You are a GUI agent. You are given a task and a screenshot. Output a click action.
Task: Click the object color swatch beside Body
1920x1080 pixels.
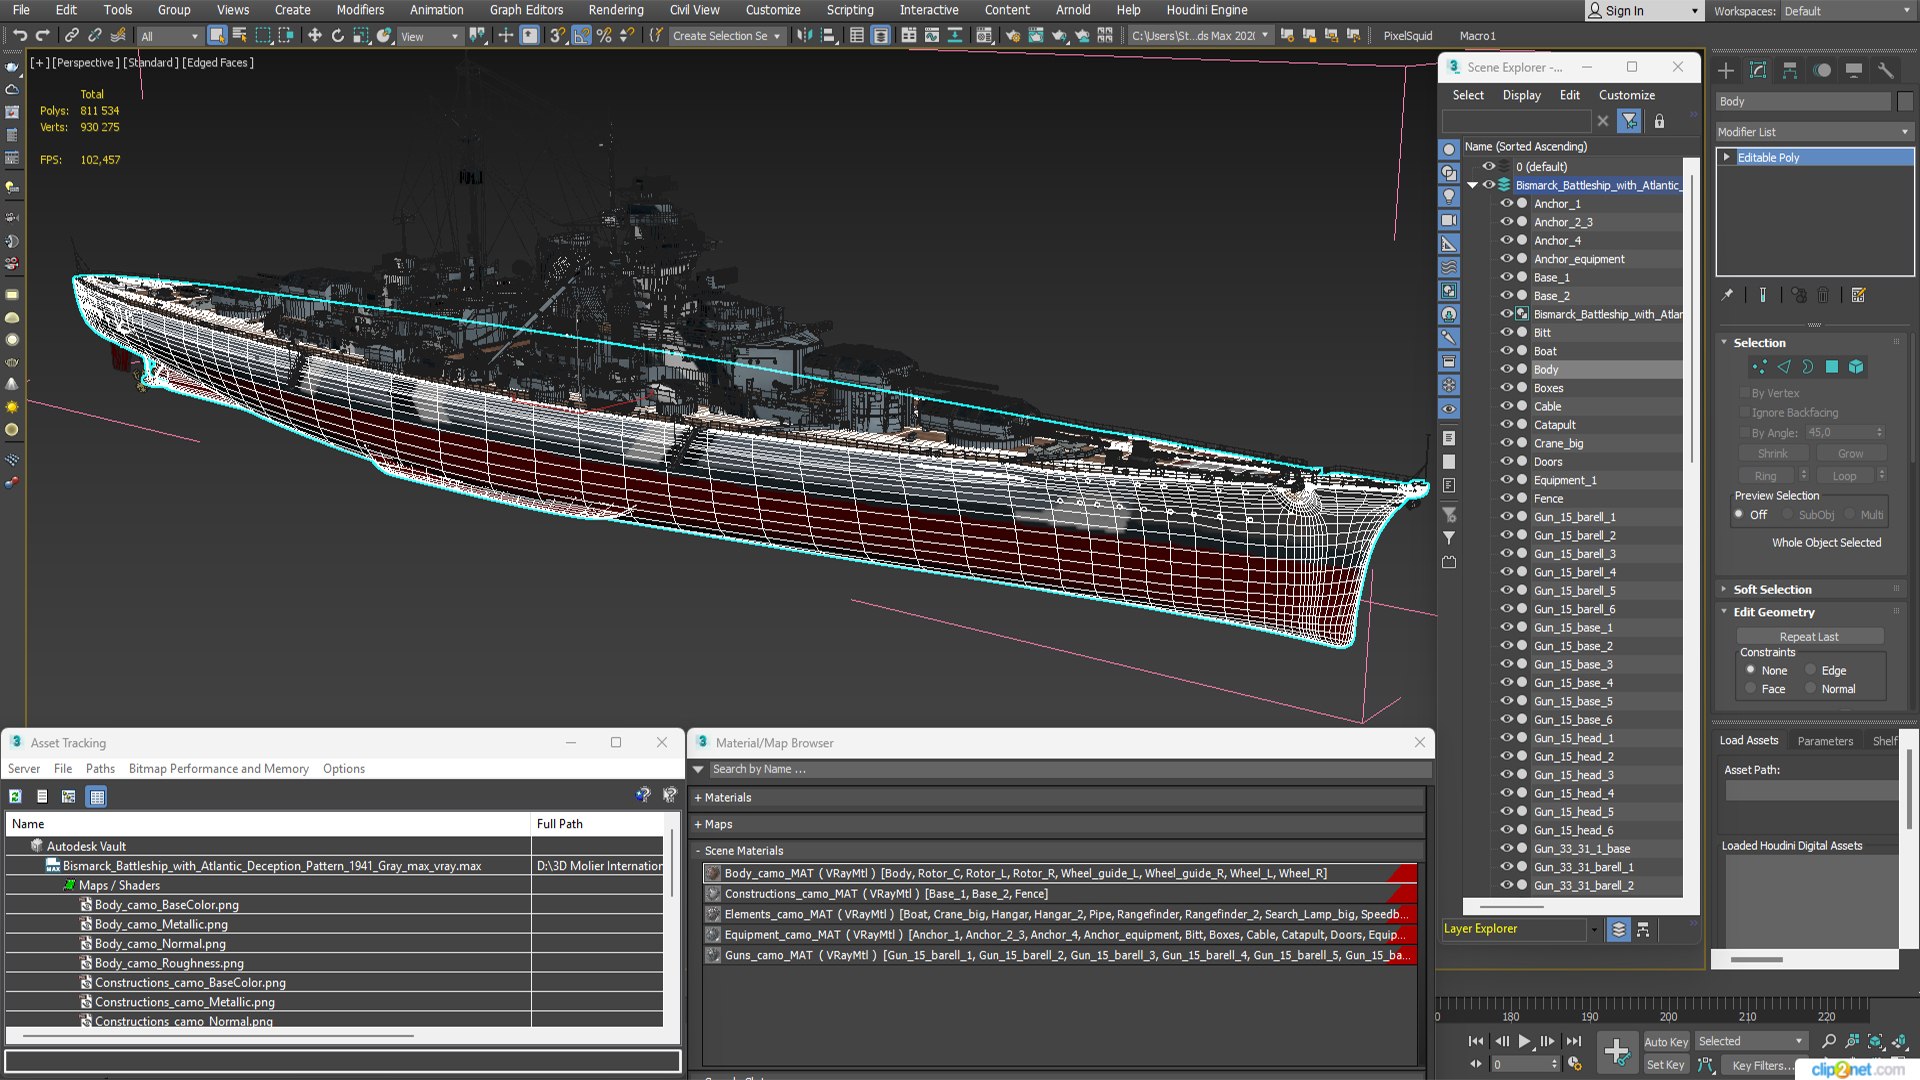click(1905, 102)
